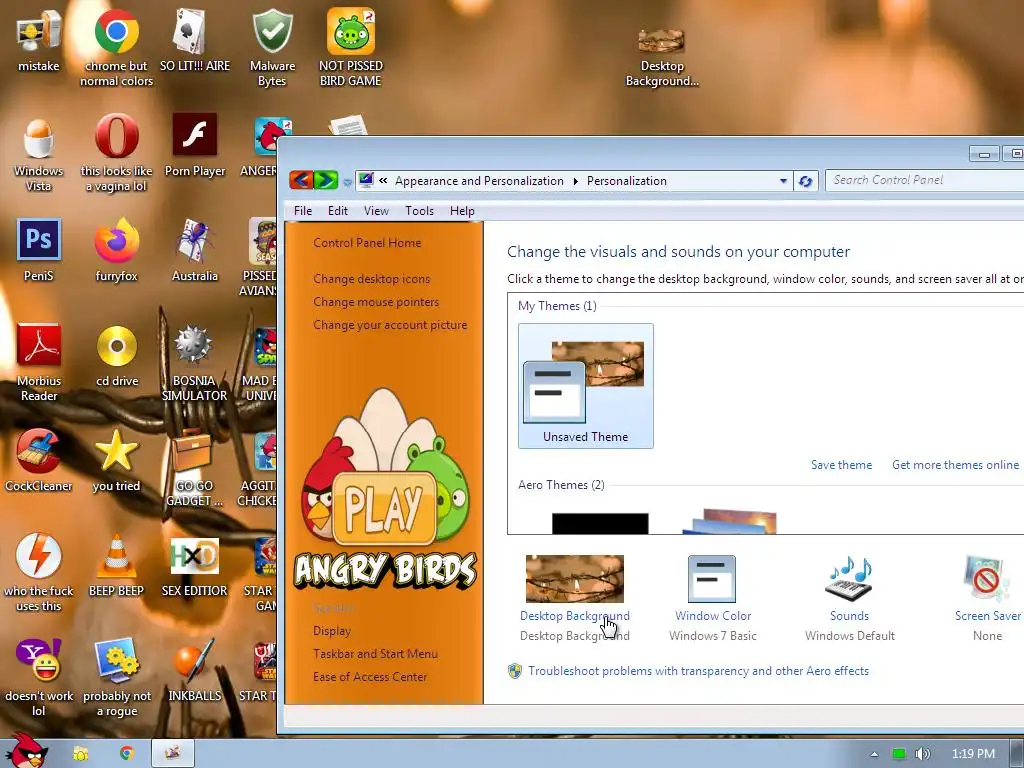This screenshot has height=768, width=1024.
Task: Go to Control Panel Home
Action: [x=367, y=243]
